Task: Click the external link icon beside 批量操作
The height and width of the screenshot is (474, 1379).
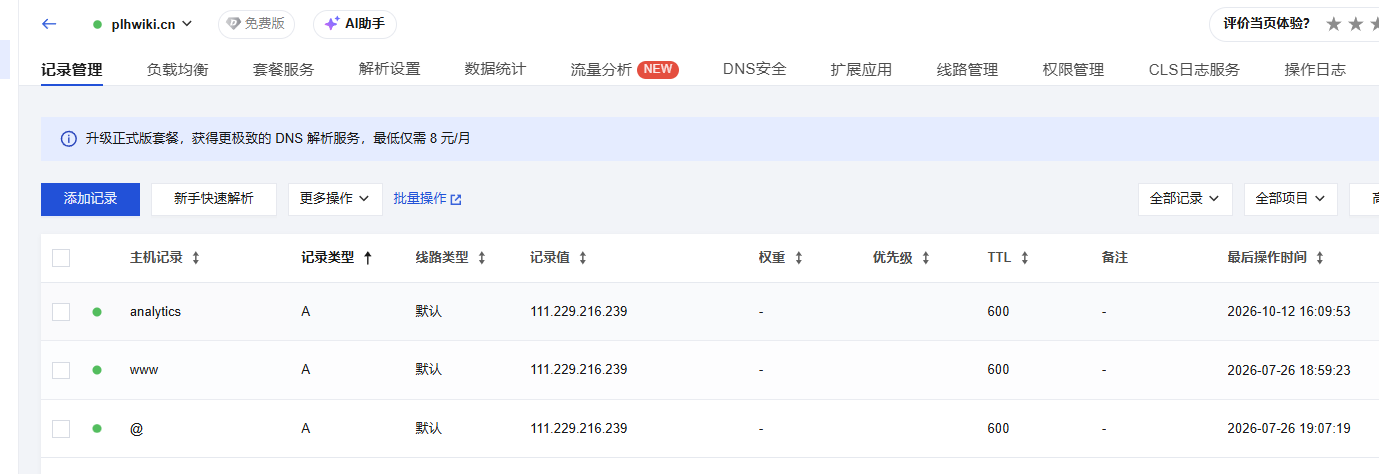Action: pyautogui.click(x=456, y=199)
